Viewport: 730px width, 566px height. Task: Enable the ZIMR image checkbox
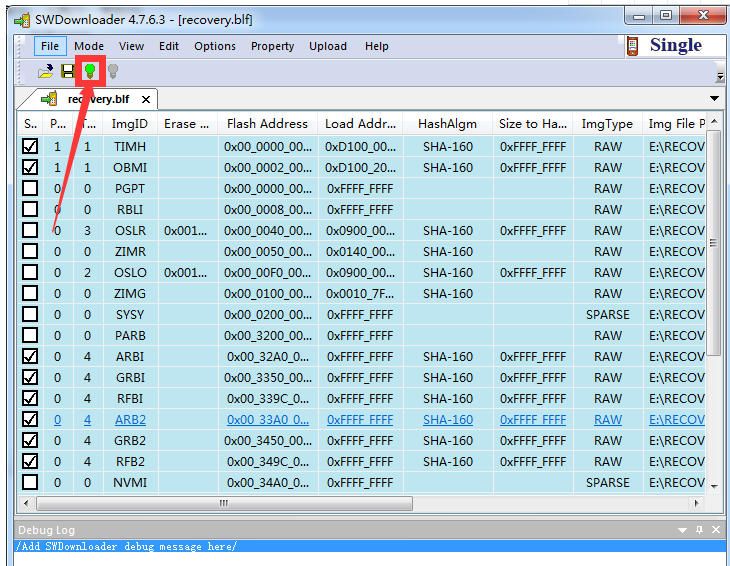click(x=30, y=251)
